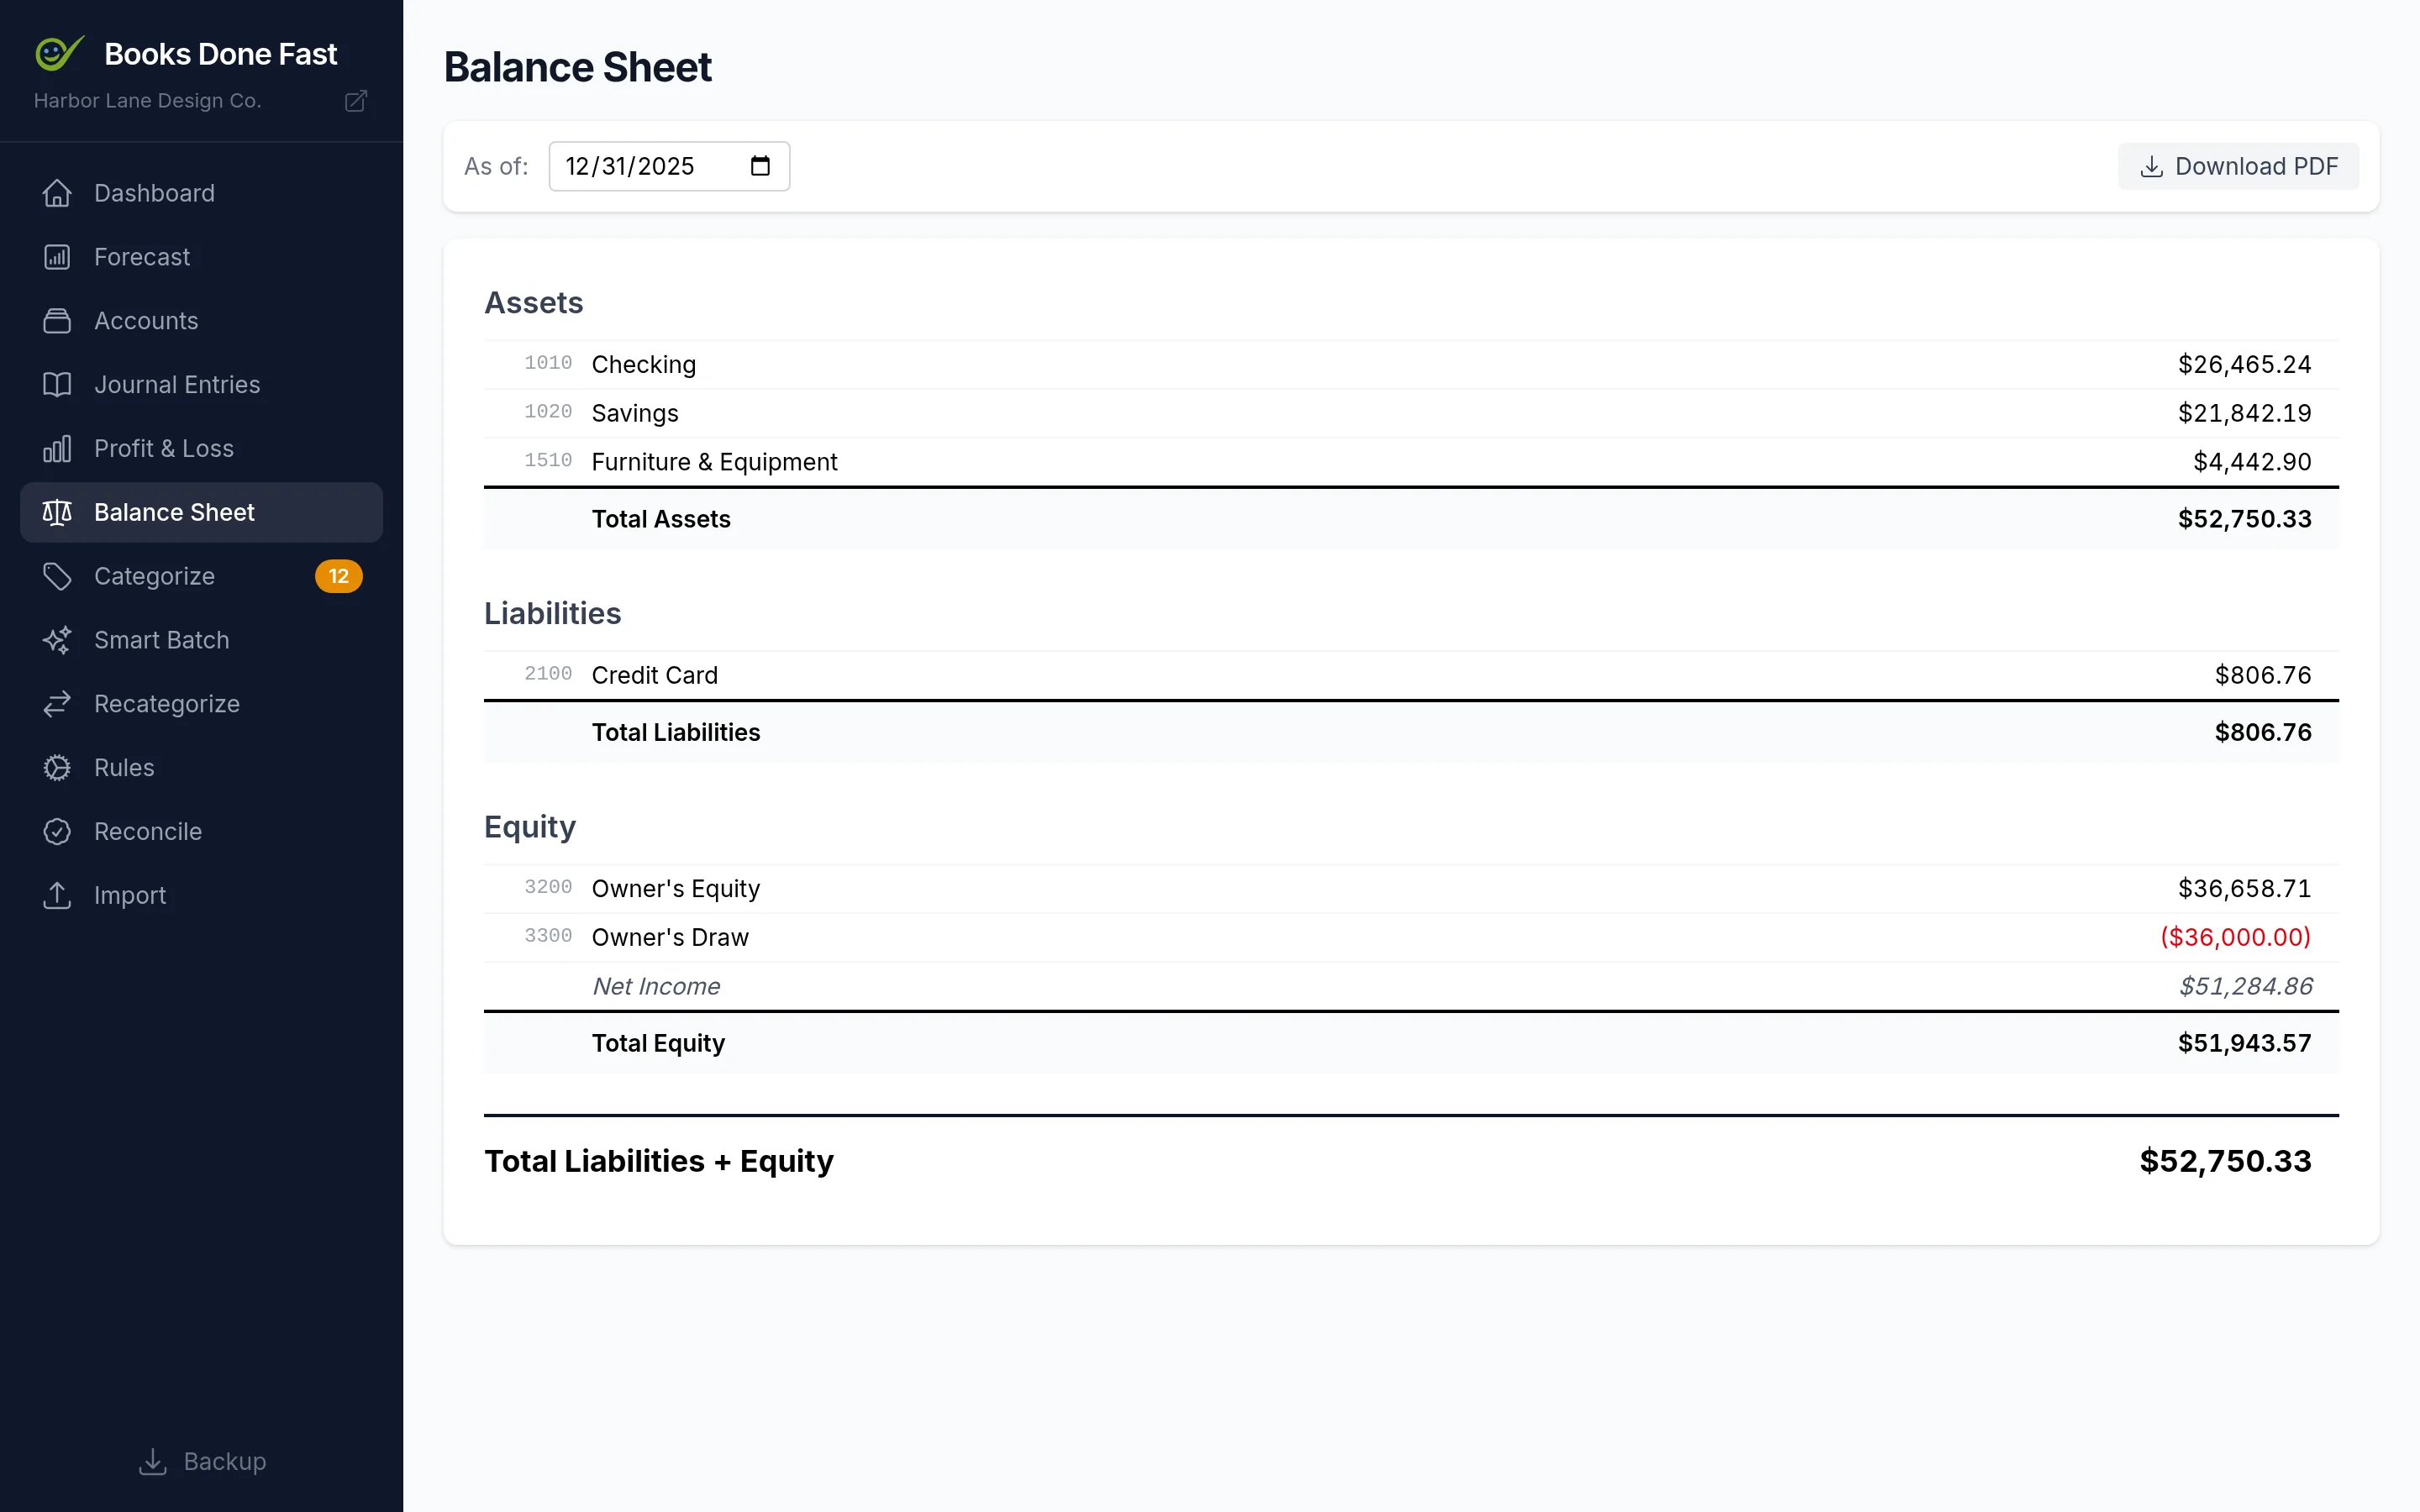Click the Net Income label
2420x1512 pixels.
(656, 987)
